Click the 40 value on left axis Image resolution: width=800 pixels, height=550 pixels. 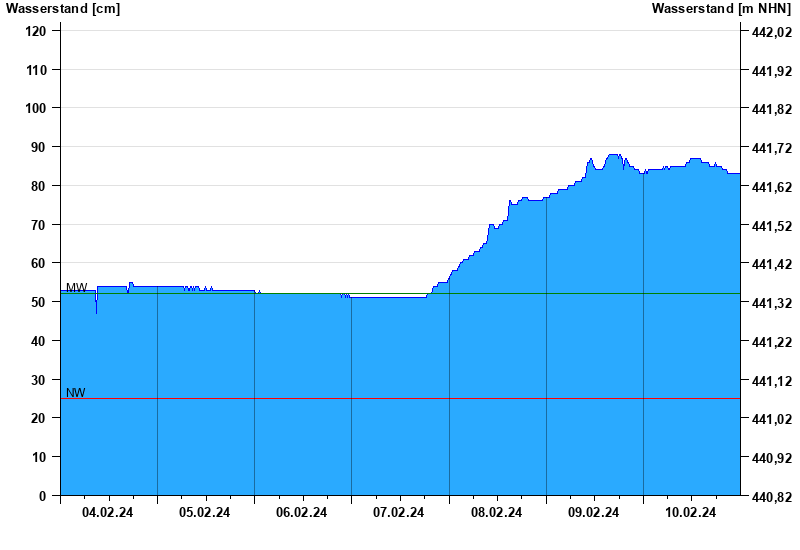pyautogui.click(x=39, y=341)
